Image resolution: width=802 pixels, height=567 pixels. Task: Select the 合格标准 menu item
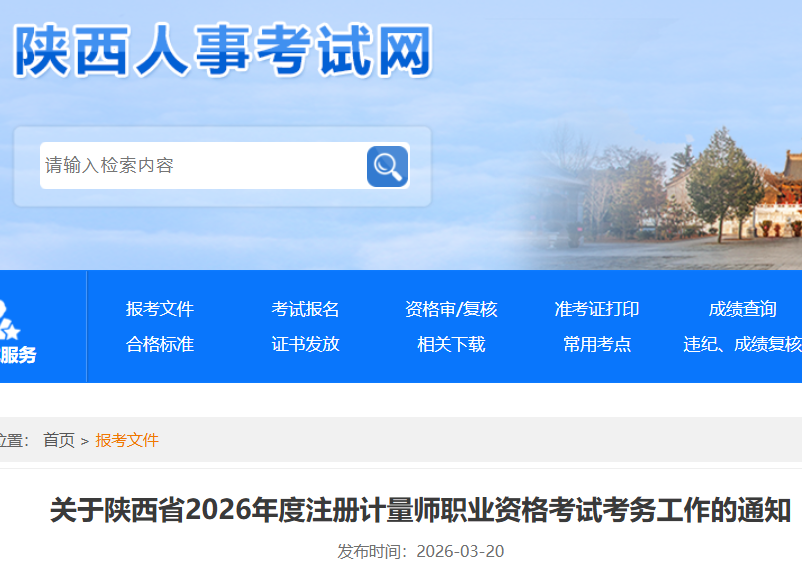tap(160, 344)
